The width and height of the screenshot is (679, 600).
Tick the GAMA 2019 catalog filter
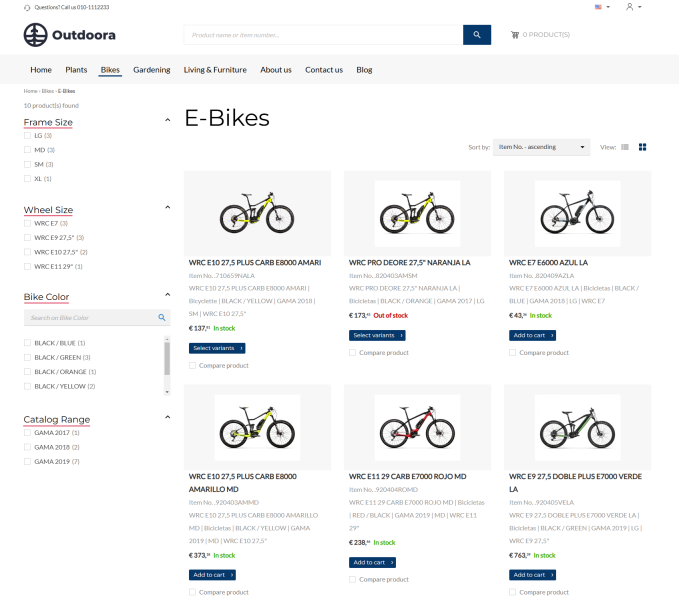pos(28,461)
